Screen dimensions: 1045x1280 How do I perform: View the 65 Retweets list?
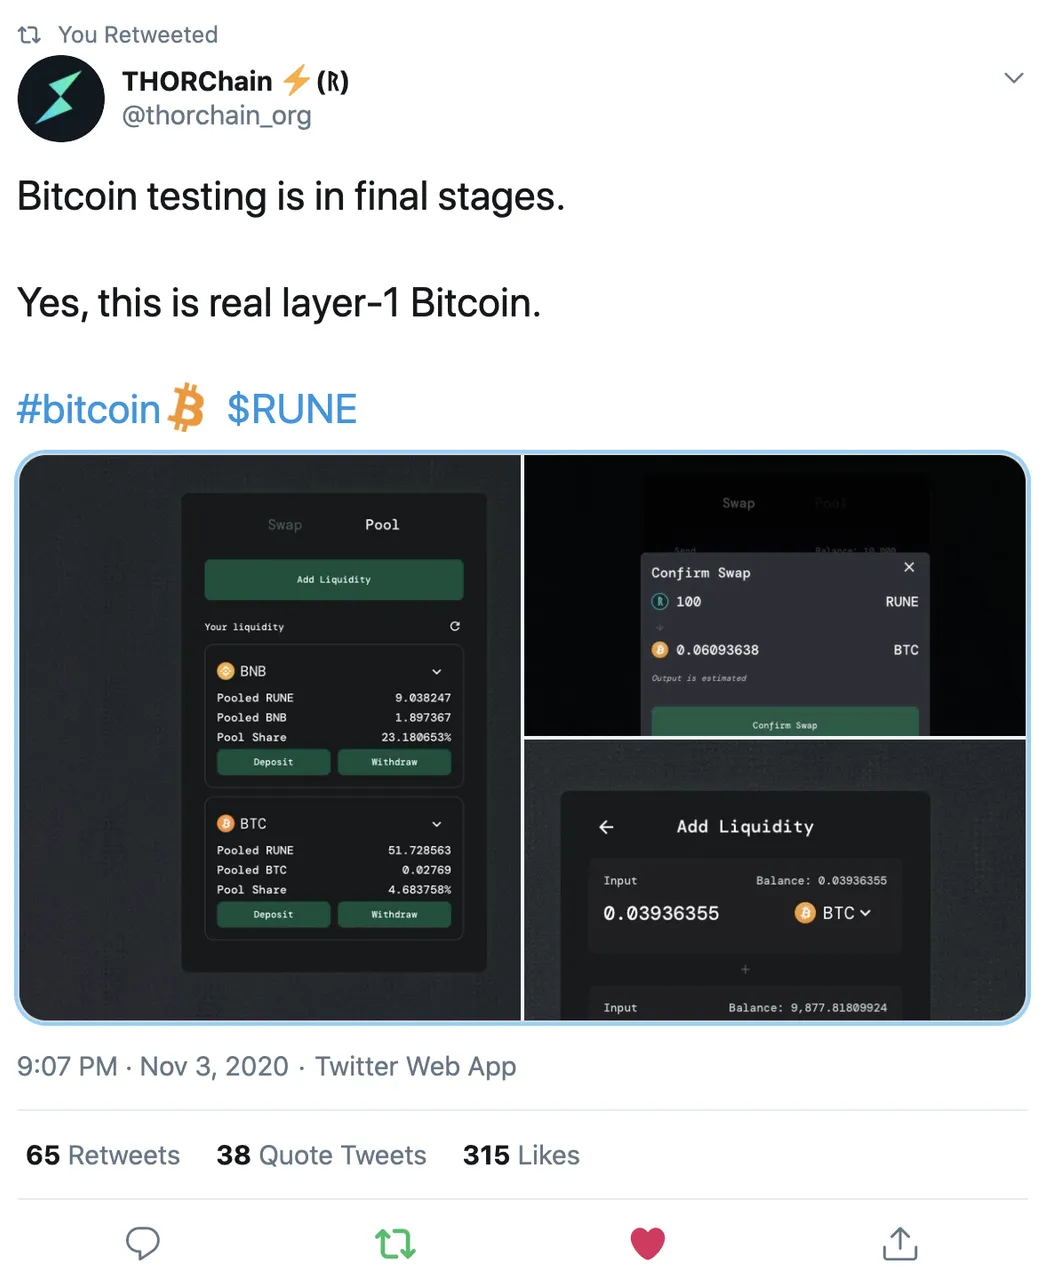coord(103,1155)
